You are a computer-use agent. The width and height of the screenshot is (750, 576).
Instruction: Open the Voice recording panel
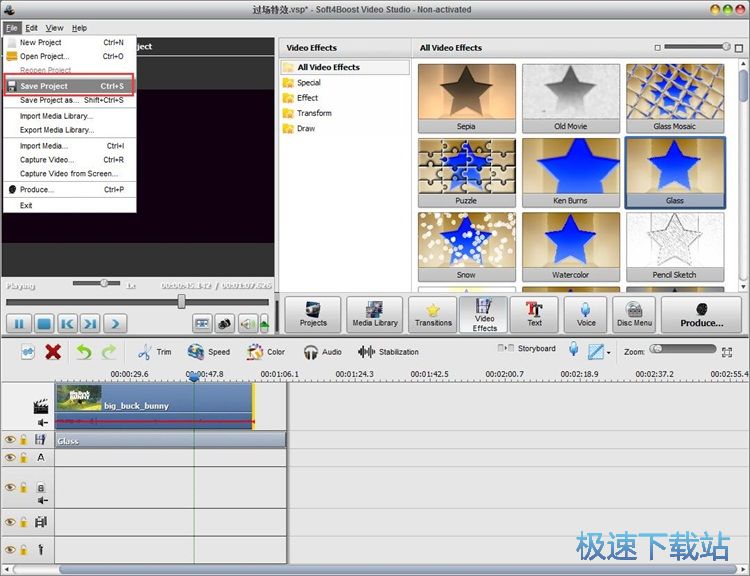[585, 314]
